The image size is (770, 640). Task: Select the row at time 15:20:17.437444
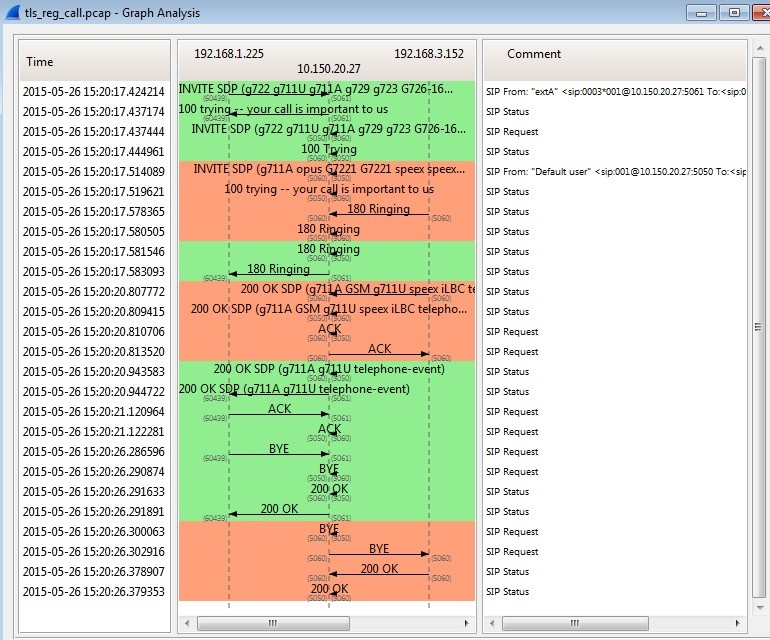click(93, 132)
